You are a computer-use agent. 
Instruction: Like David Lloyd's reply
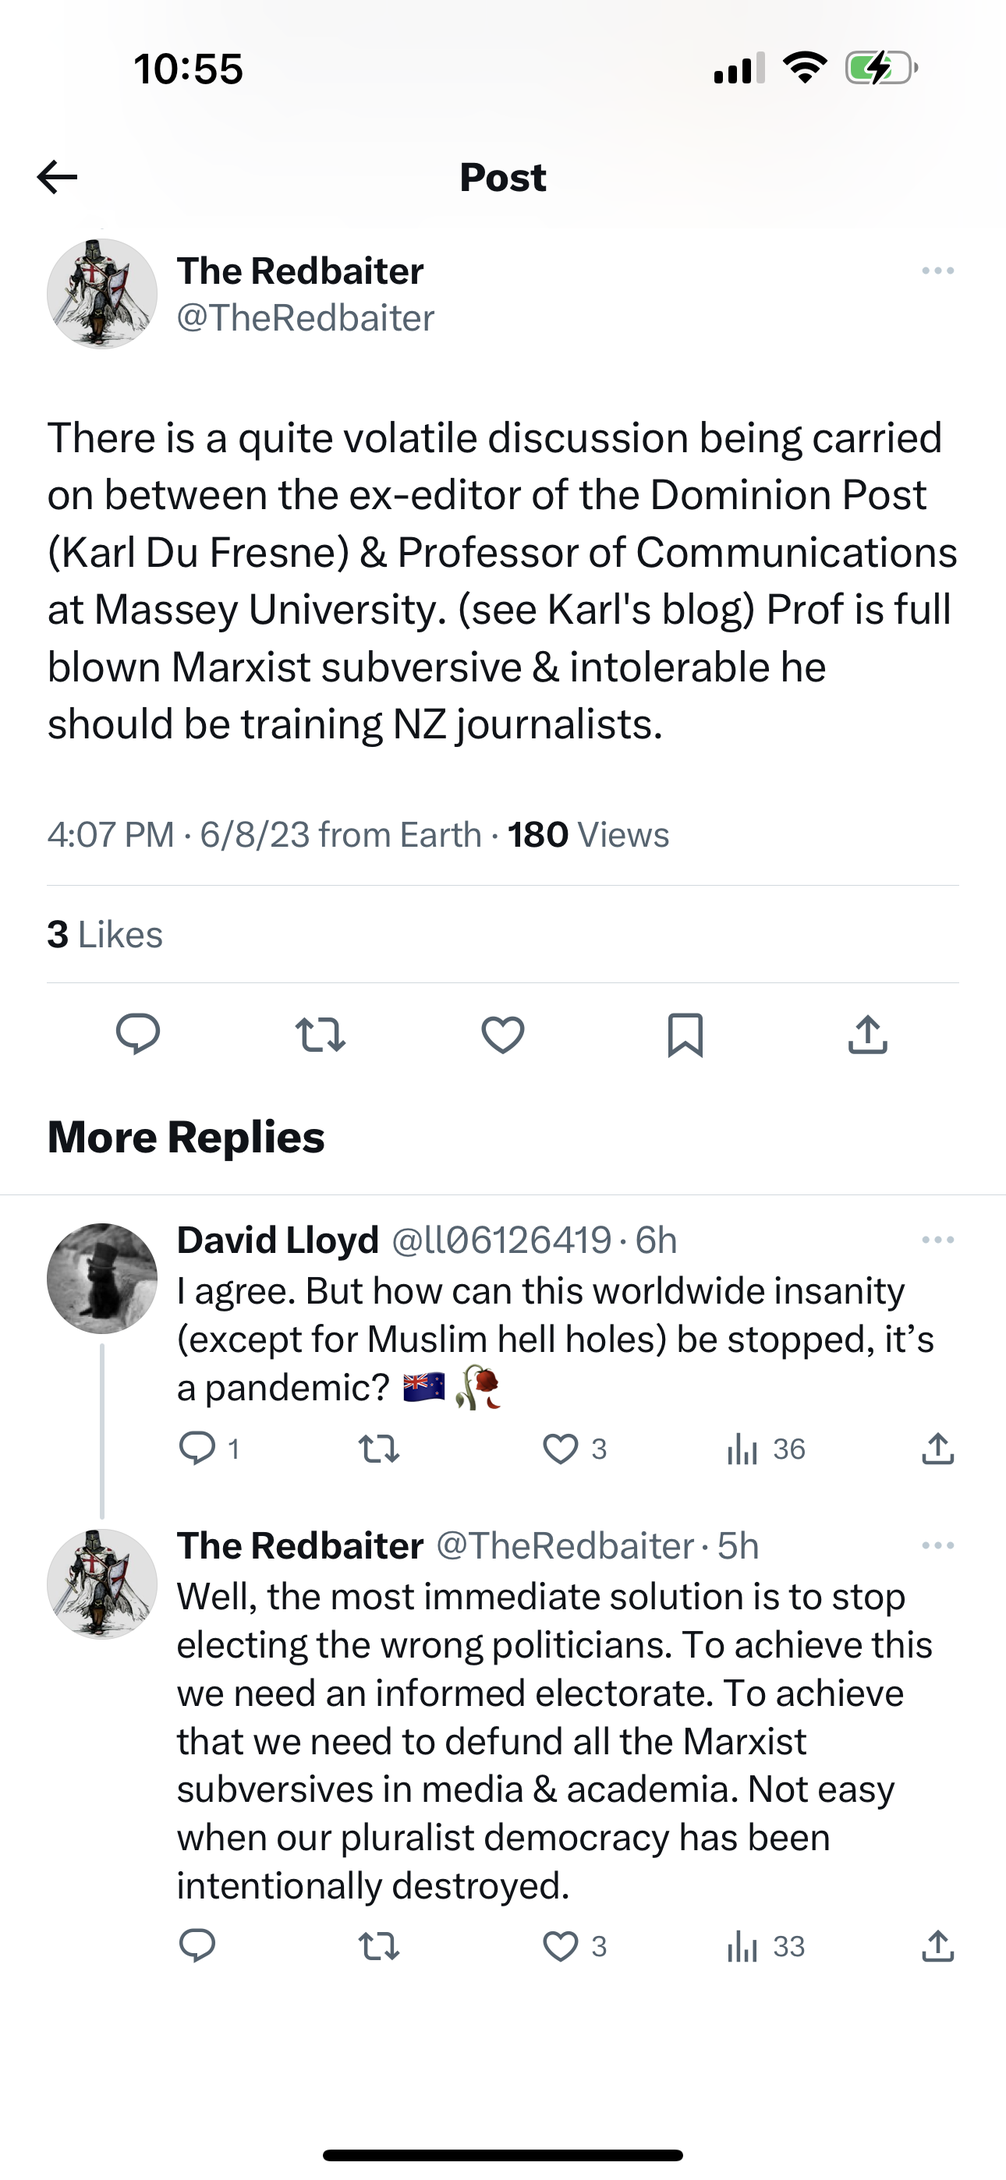pos(561,1448)
